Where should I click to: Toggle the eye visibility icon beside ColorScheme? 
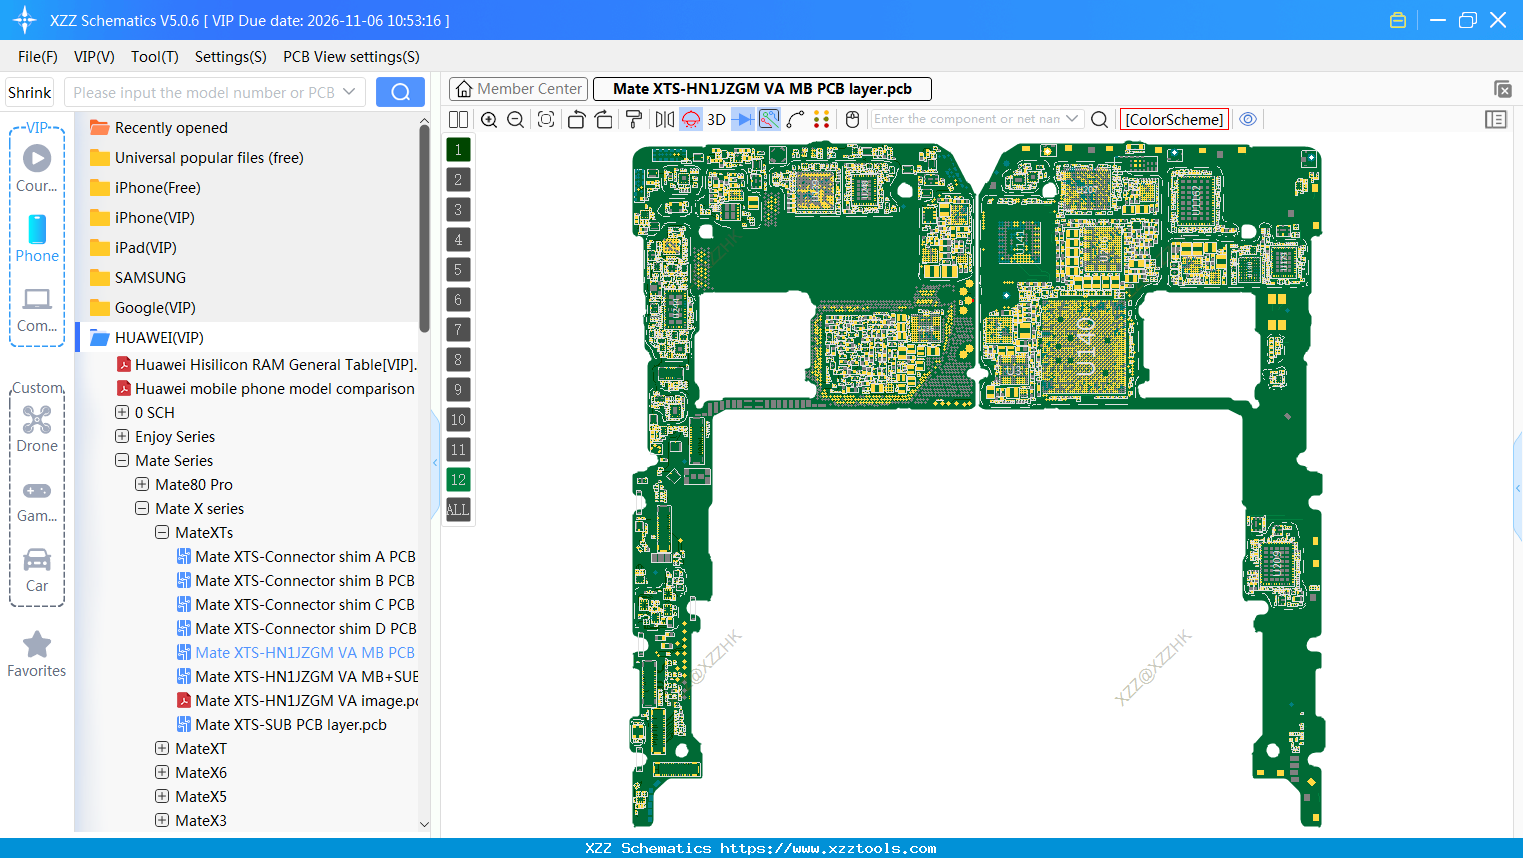coord(1247,119)
